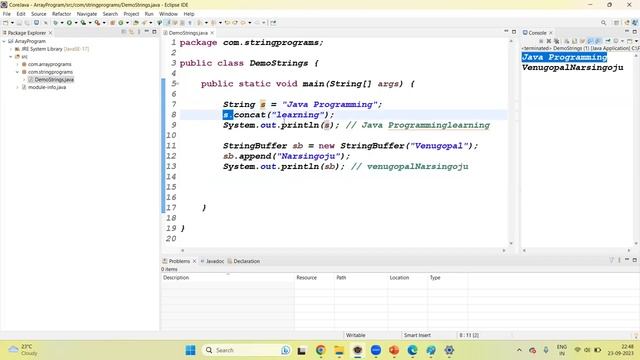This screenshot has height=360, width=640.
Task: Toggle Show Console When Standard Error Changes
Action: 598,41
